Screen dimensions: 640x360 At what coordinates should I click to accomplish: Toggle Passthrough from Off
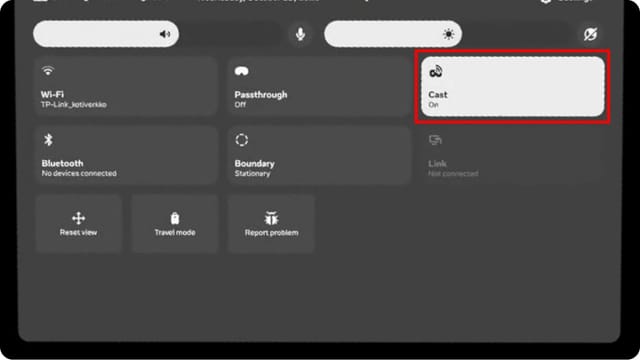[x=319, y=87]
